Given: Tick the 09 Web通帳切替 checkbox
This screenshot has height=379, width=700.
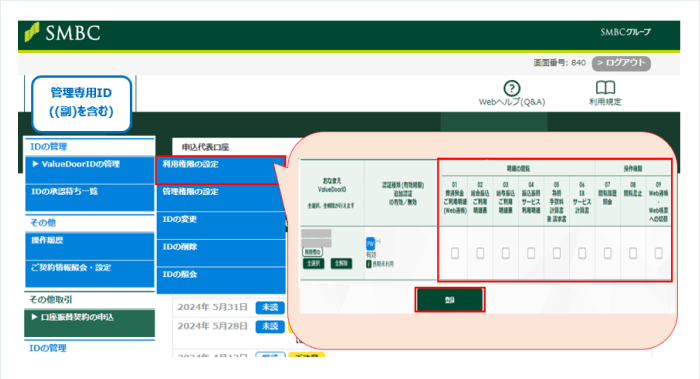Looking at the screenshot, I should coord(658,254).
